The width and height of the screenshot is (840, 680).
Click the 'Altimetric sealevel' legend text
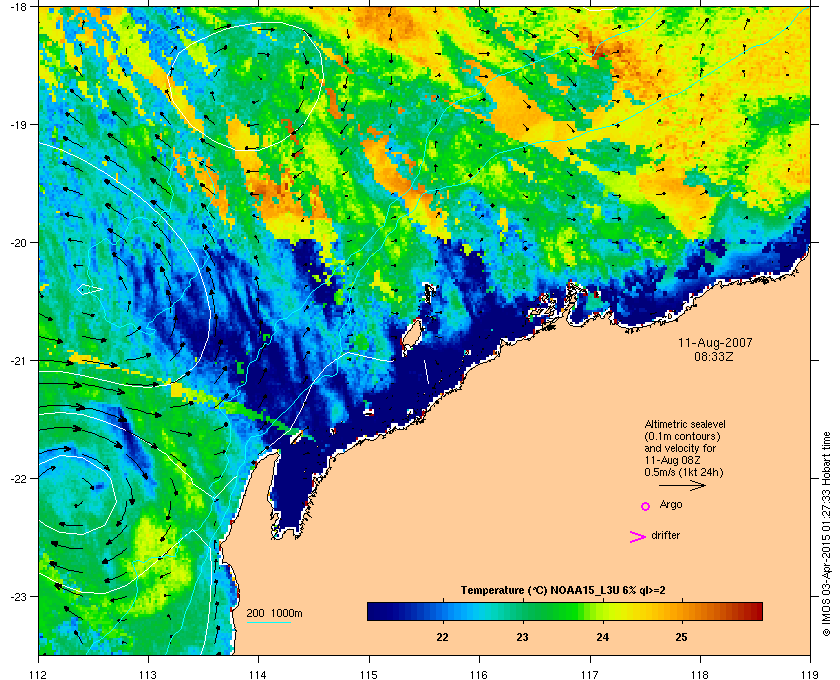pyautogui.click(x=685, y=424)
